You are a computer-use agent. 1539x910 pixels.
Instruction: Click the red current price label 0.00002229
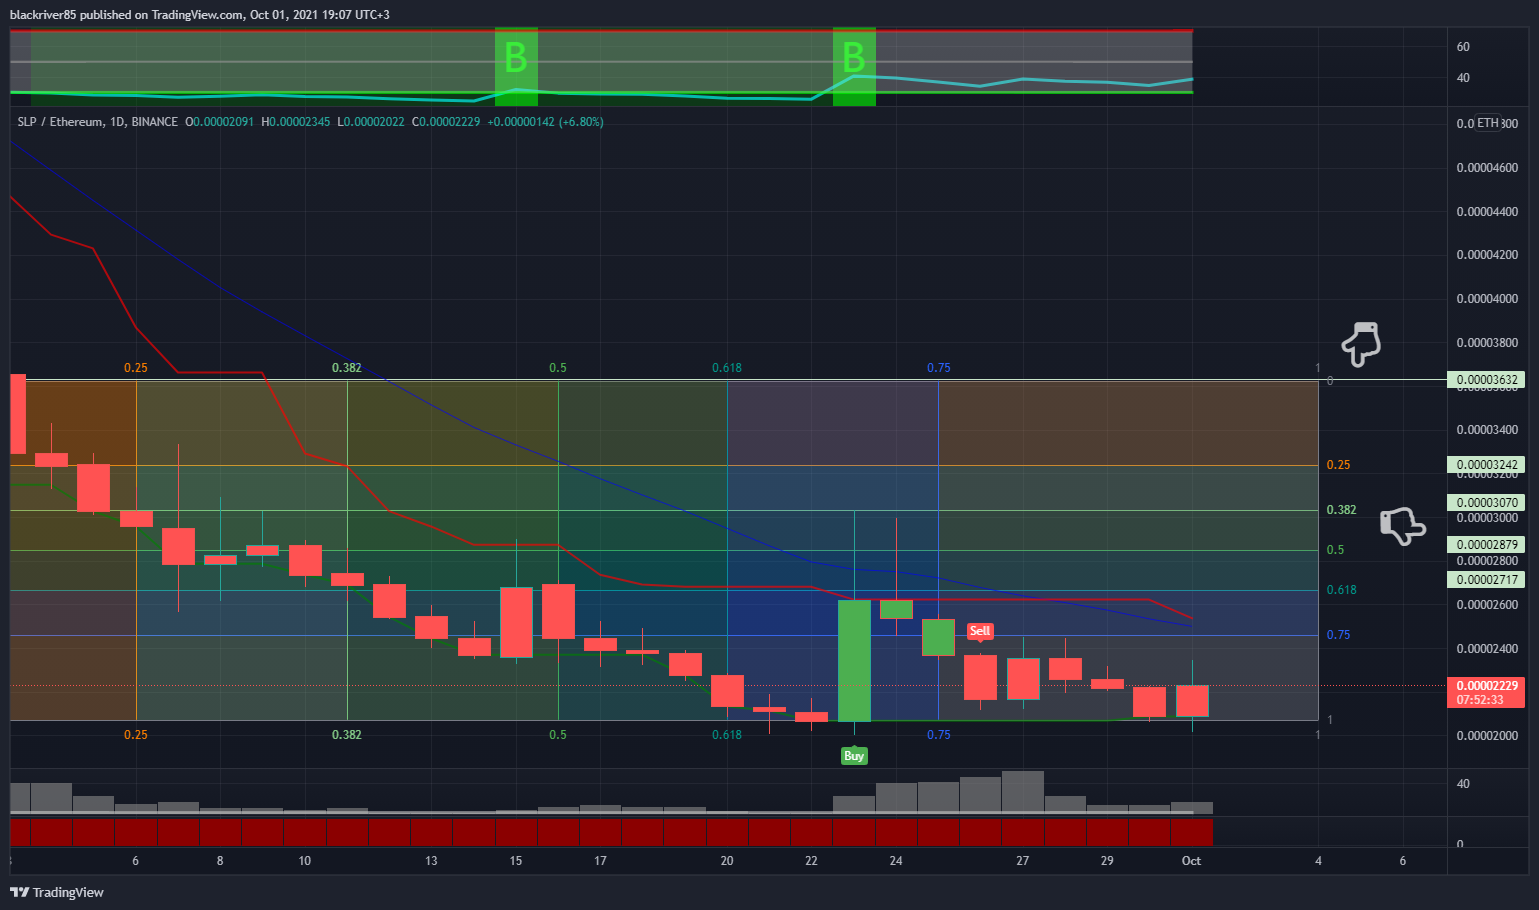pos(1487,686)
